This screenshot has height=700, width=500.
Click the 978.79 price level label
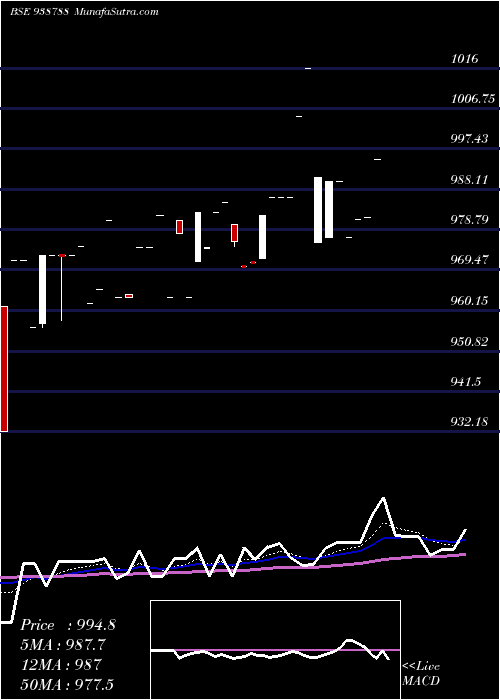(x=469, y=220)
